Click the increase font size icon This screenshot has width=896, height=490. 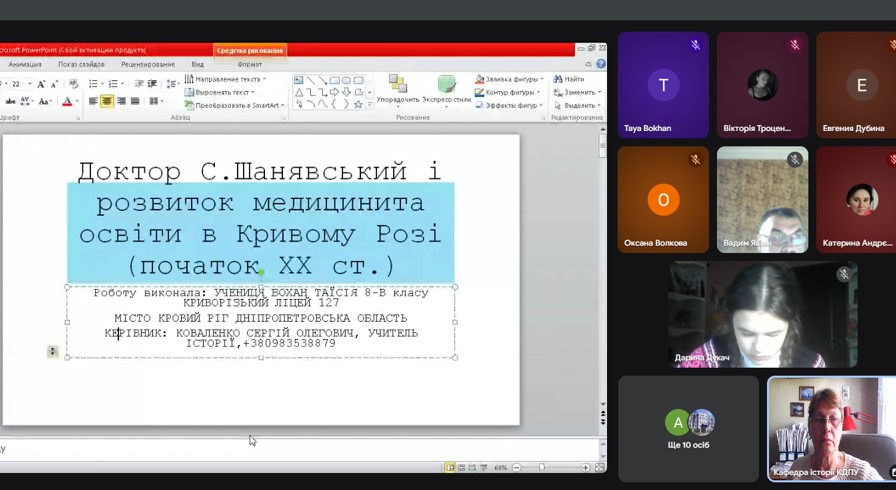[41, 85]
